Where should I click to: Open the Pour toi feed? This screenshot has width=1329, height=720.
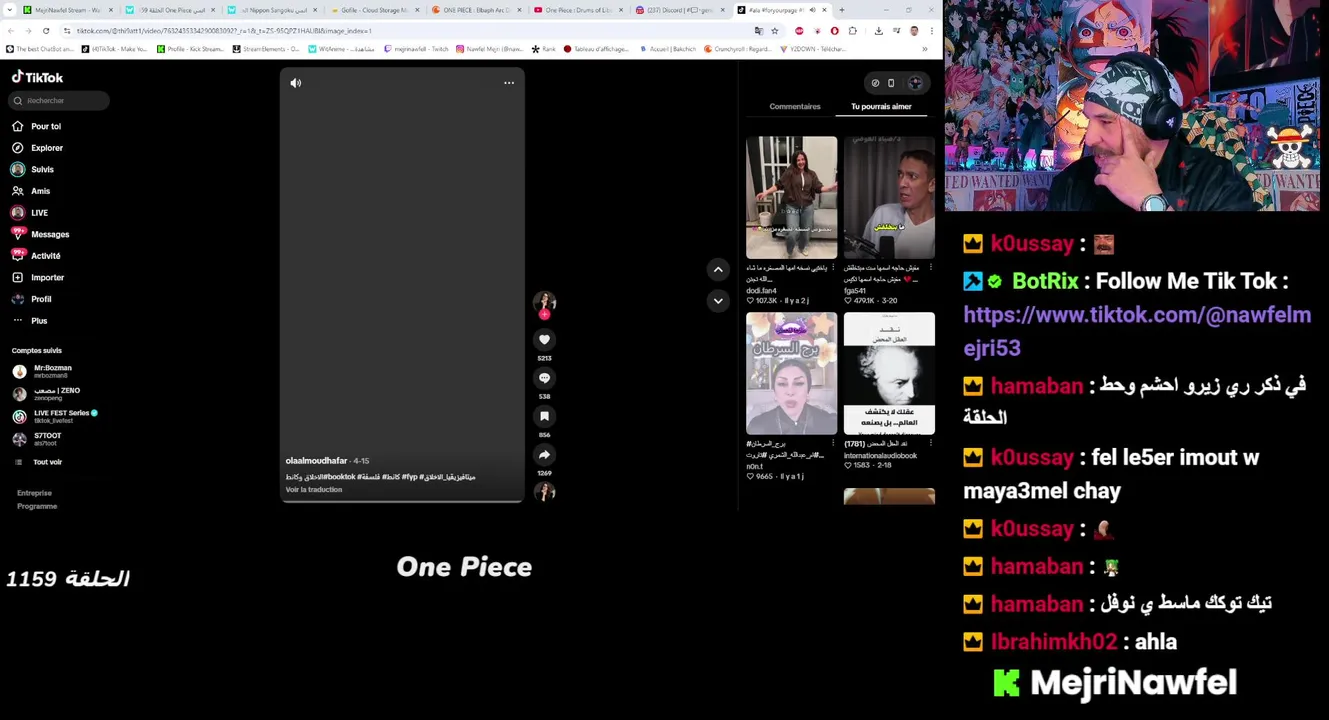coord(37,126)
